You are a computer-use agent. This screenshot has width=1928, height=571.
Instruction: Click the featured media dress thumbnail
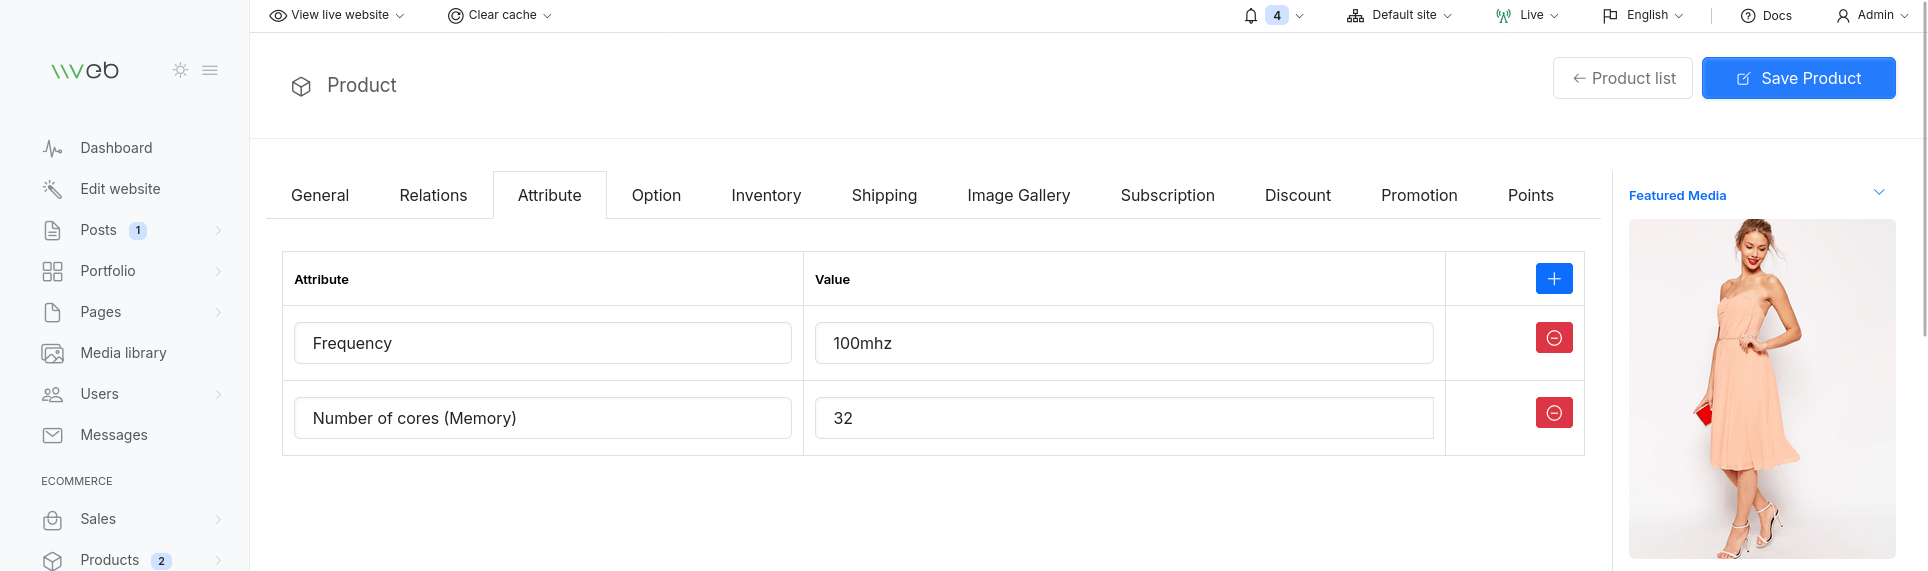point(1761,388)
